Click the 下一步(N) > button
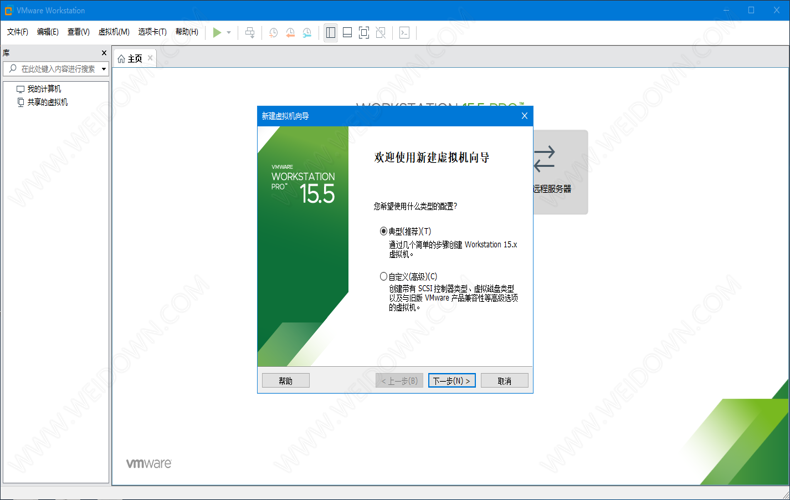Image resolution: width=790 pixels, height=500 pixels. [451, 381]
